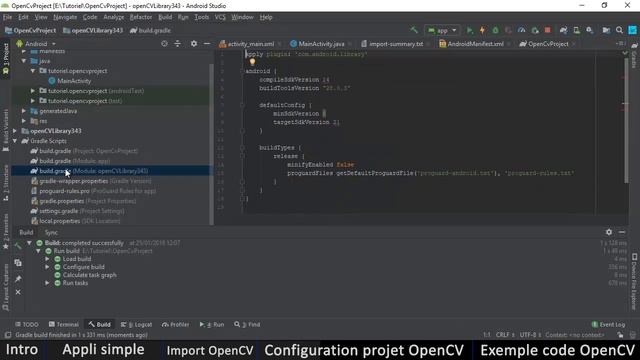Open the Profile app gauge icon
The width and height of the screenshot is (640, 360).
click(x=521, y=30)
